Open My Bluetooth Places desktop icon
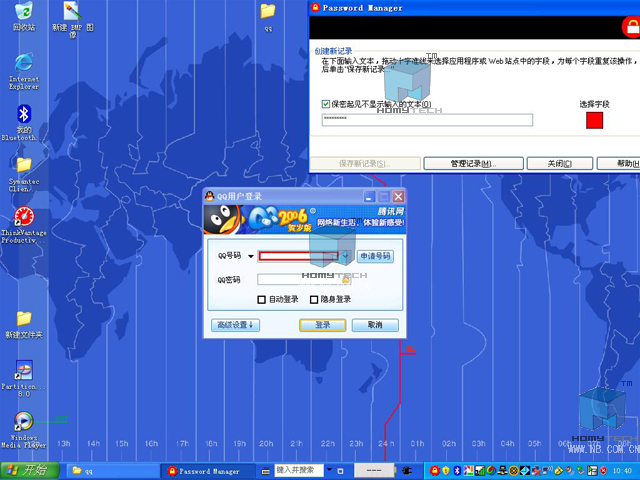This screenshot has height=480, width=640. [x=23, y=115]
